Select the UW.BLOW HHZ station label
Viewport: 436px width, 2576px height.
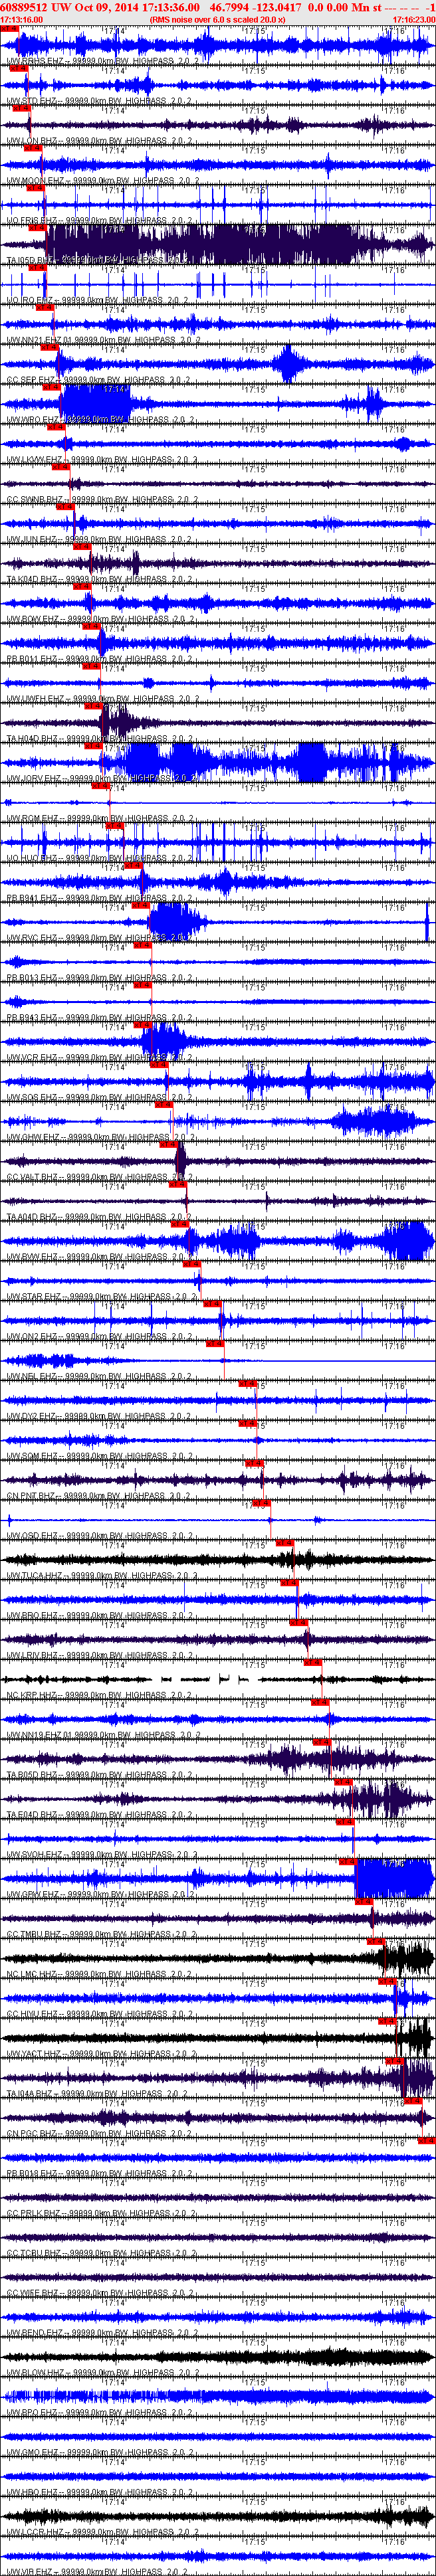[103, 2373]
